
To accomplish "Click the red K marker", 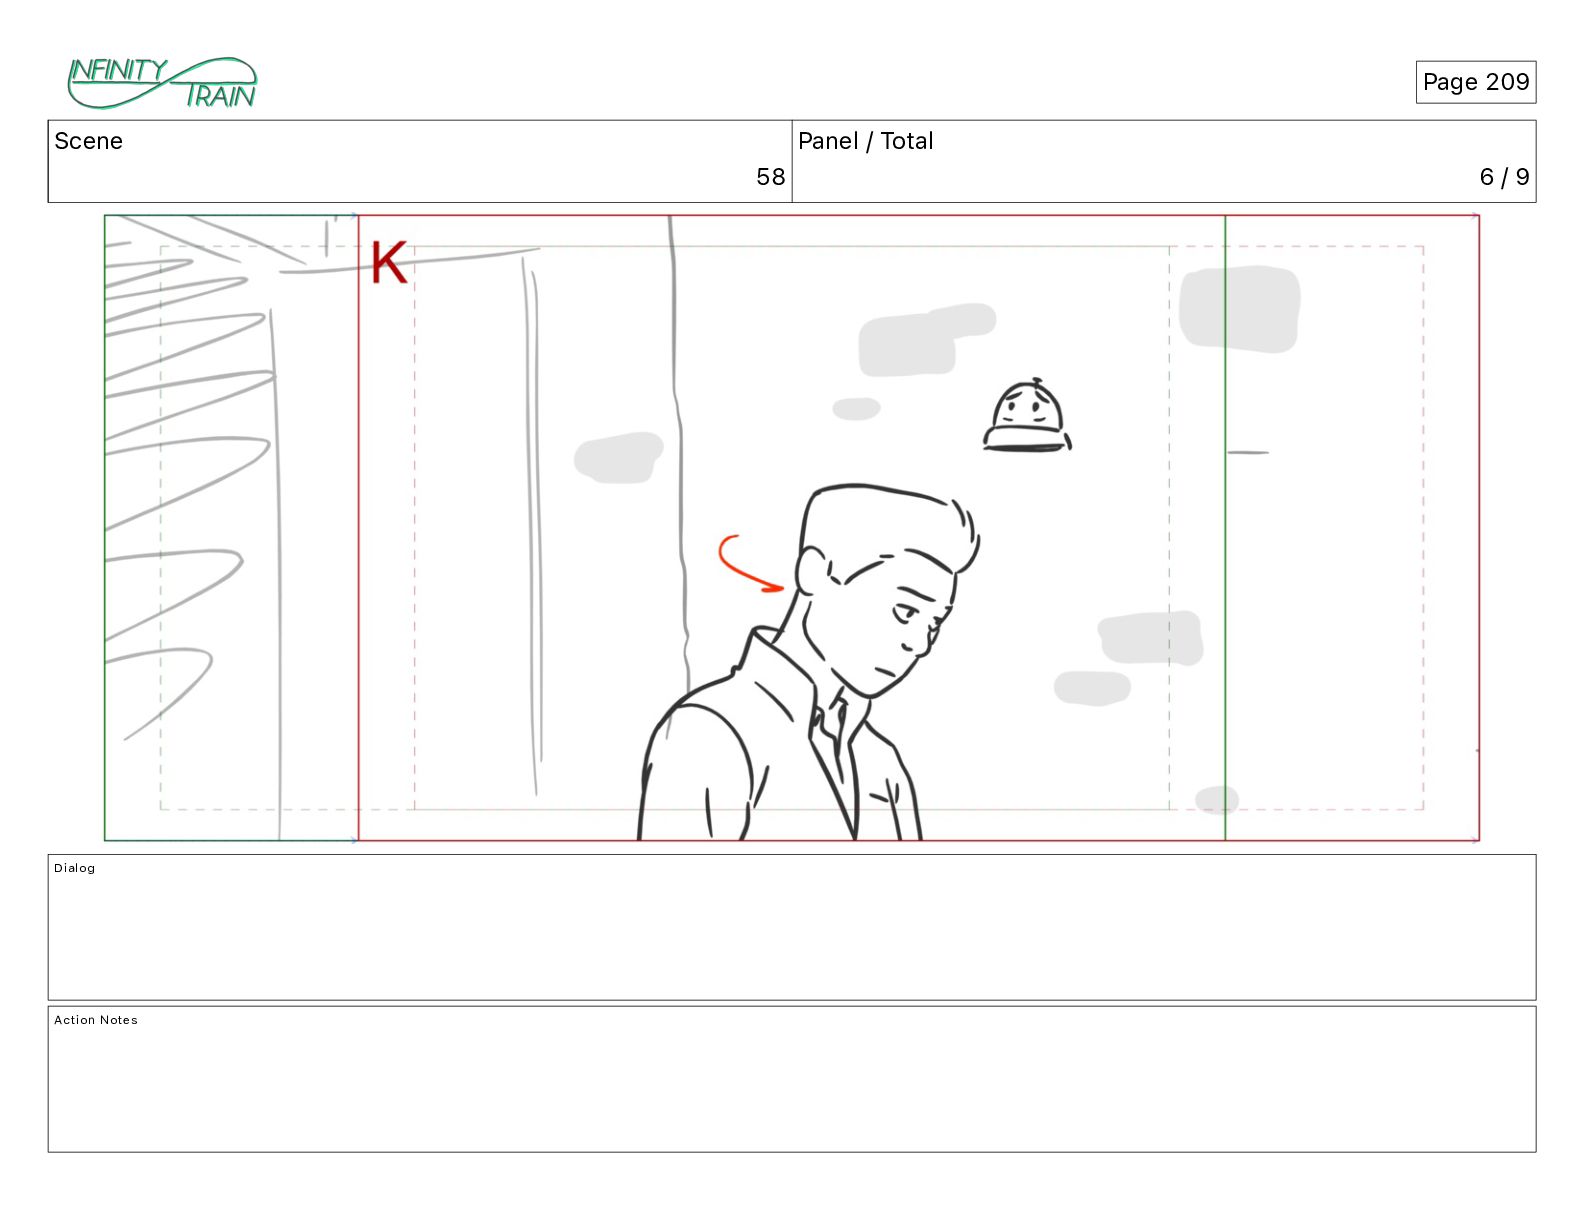I will tap(389, 263).
